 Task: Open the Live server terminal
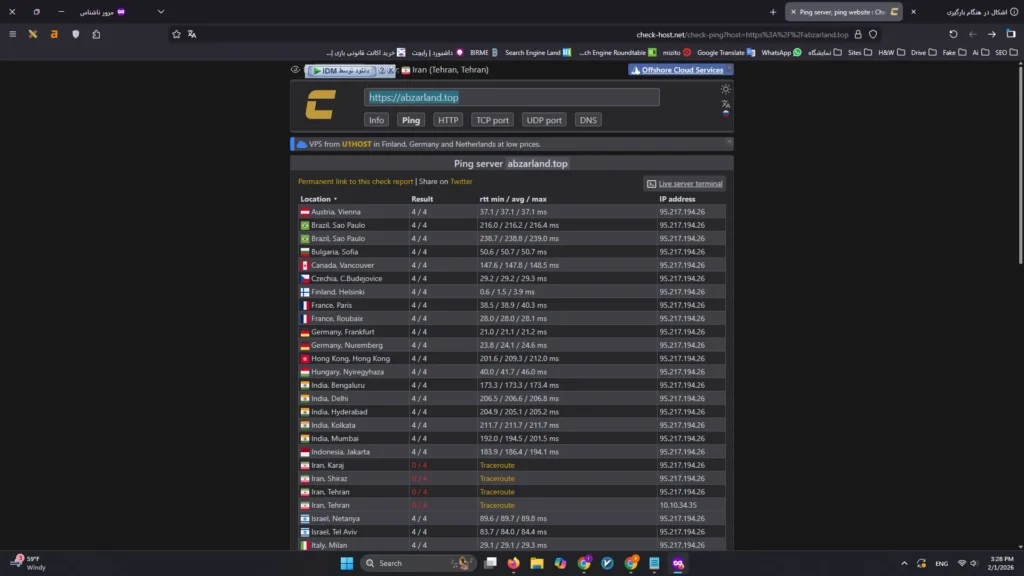click(685, 184)
